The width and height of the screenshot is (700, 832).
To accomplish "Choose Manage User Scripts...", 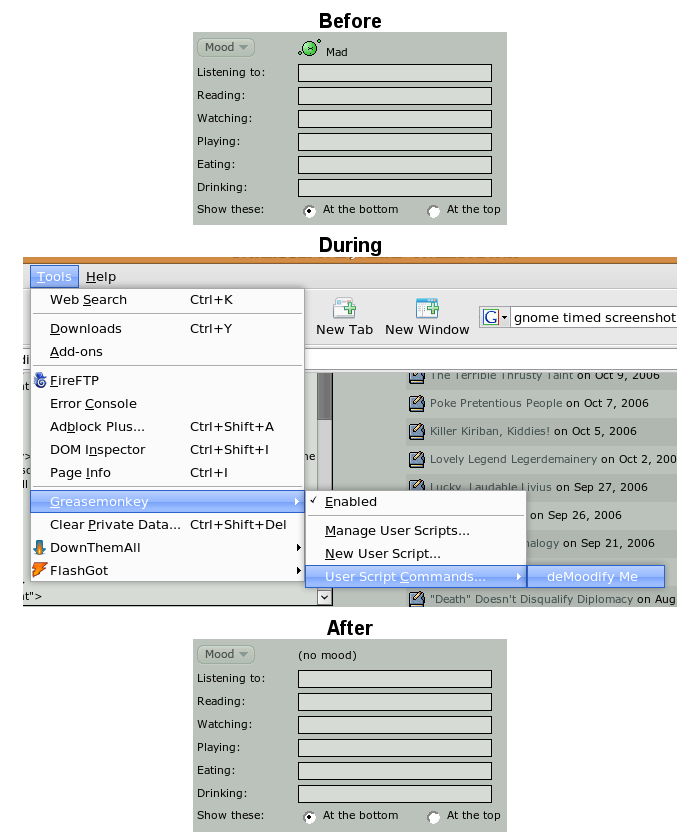I will 416,531.
